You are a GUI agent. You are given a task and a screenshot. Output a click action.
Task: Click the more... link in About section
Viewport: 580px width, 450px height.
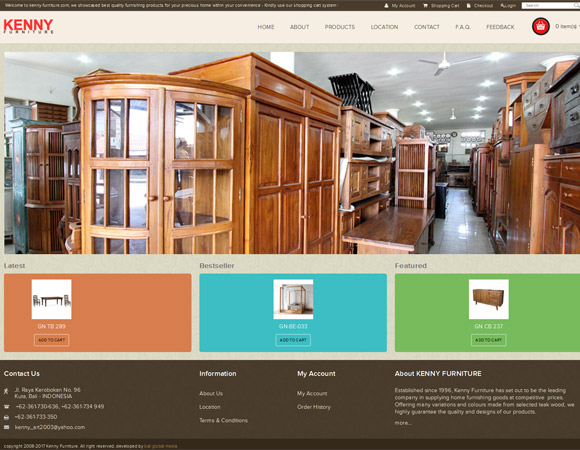point(403,423)
